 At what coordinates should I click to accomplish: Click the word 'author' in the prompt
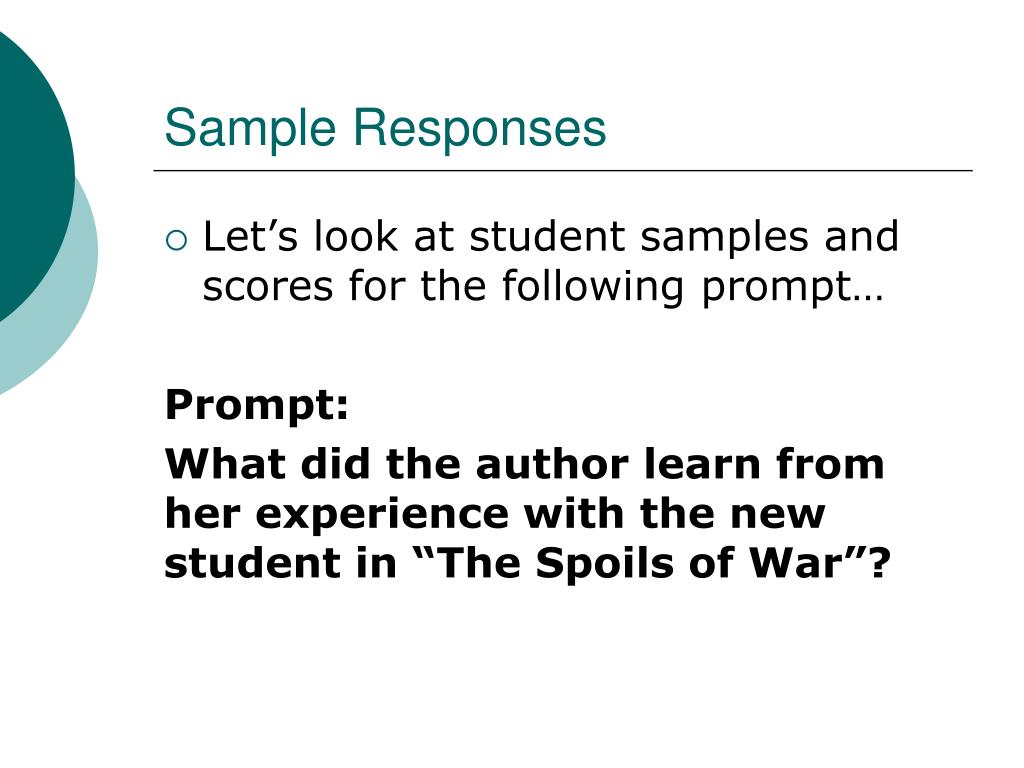[552, 465]
